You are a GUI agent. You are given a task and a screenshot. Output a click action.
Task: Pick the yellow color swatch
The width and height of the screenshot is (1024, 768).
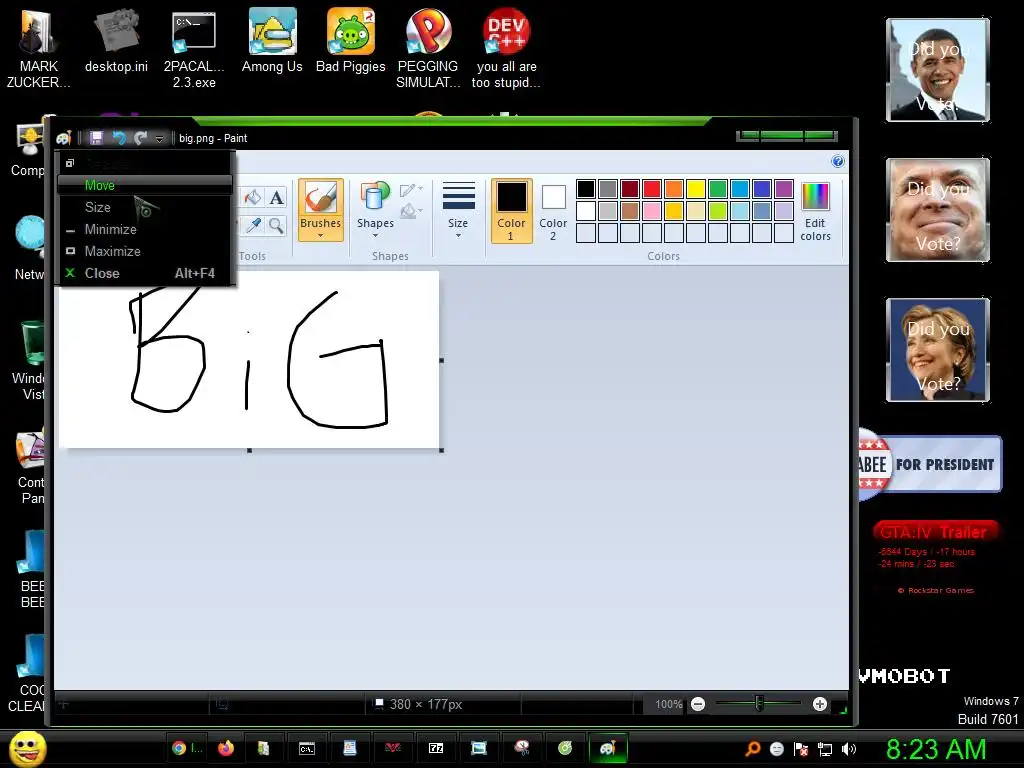696,189
